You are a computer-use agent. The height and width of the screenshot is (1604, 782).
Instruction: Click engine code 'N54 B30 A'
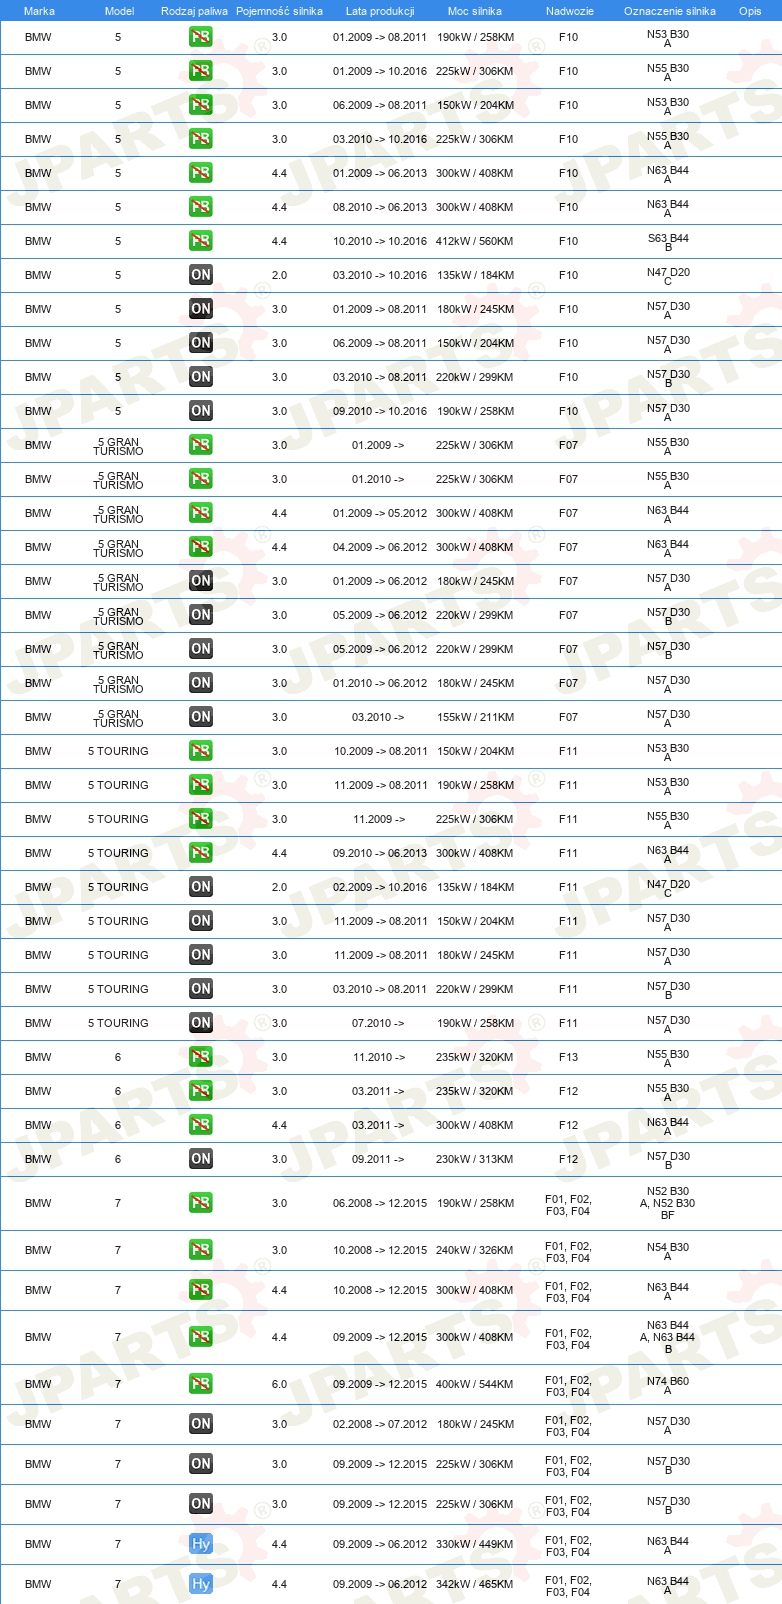point(668,1251)
